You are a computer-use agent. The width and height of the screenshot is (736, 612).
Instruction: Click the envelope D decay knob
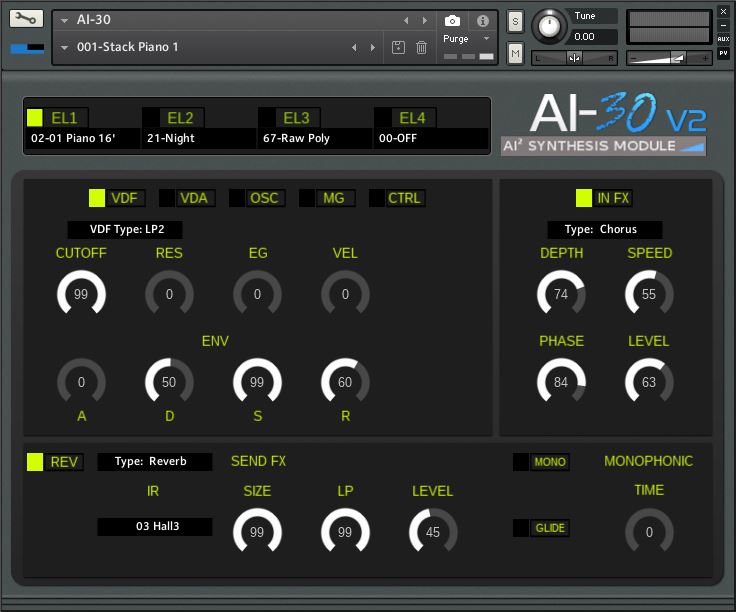(x=169, y=382)
